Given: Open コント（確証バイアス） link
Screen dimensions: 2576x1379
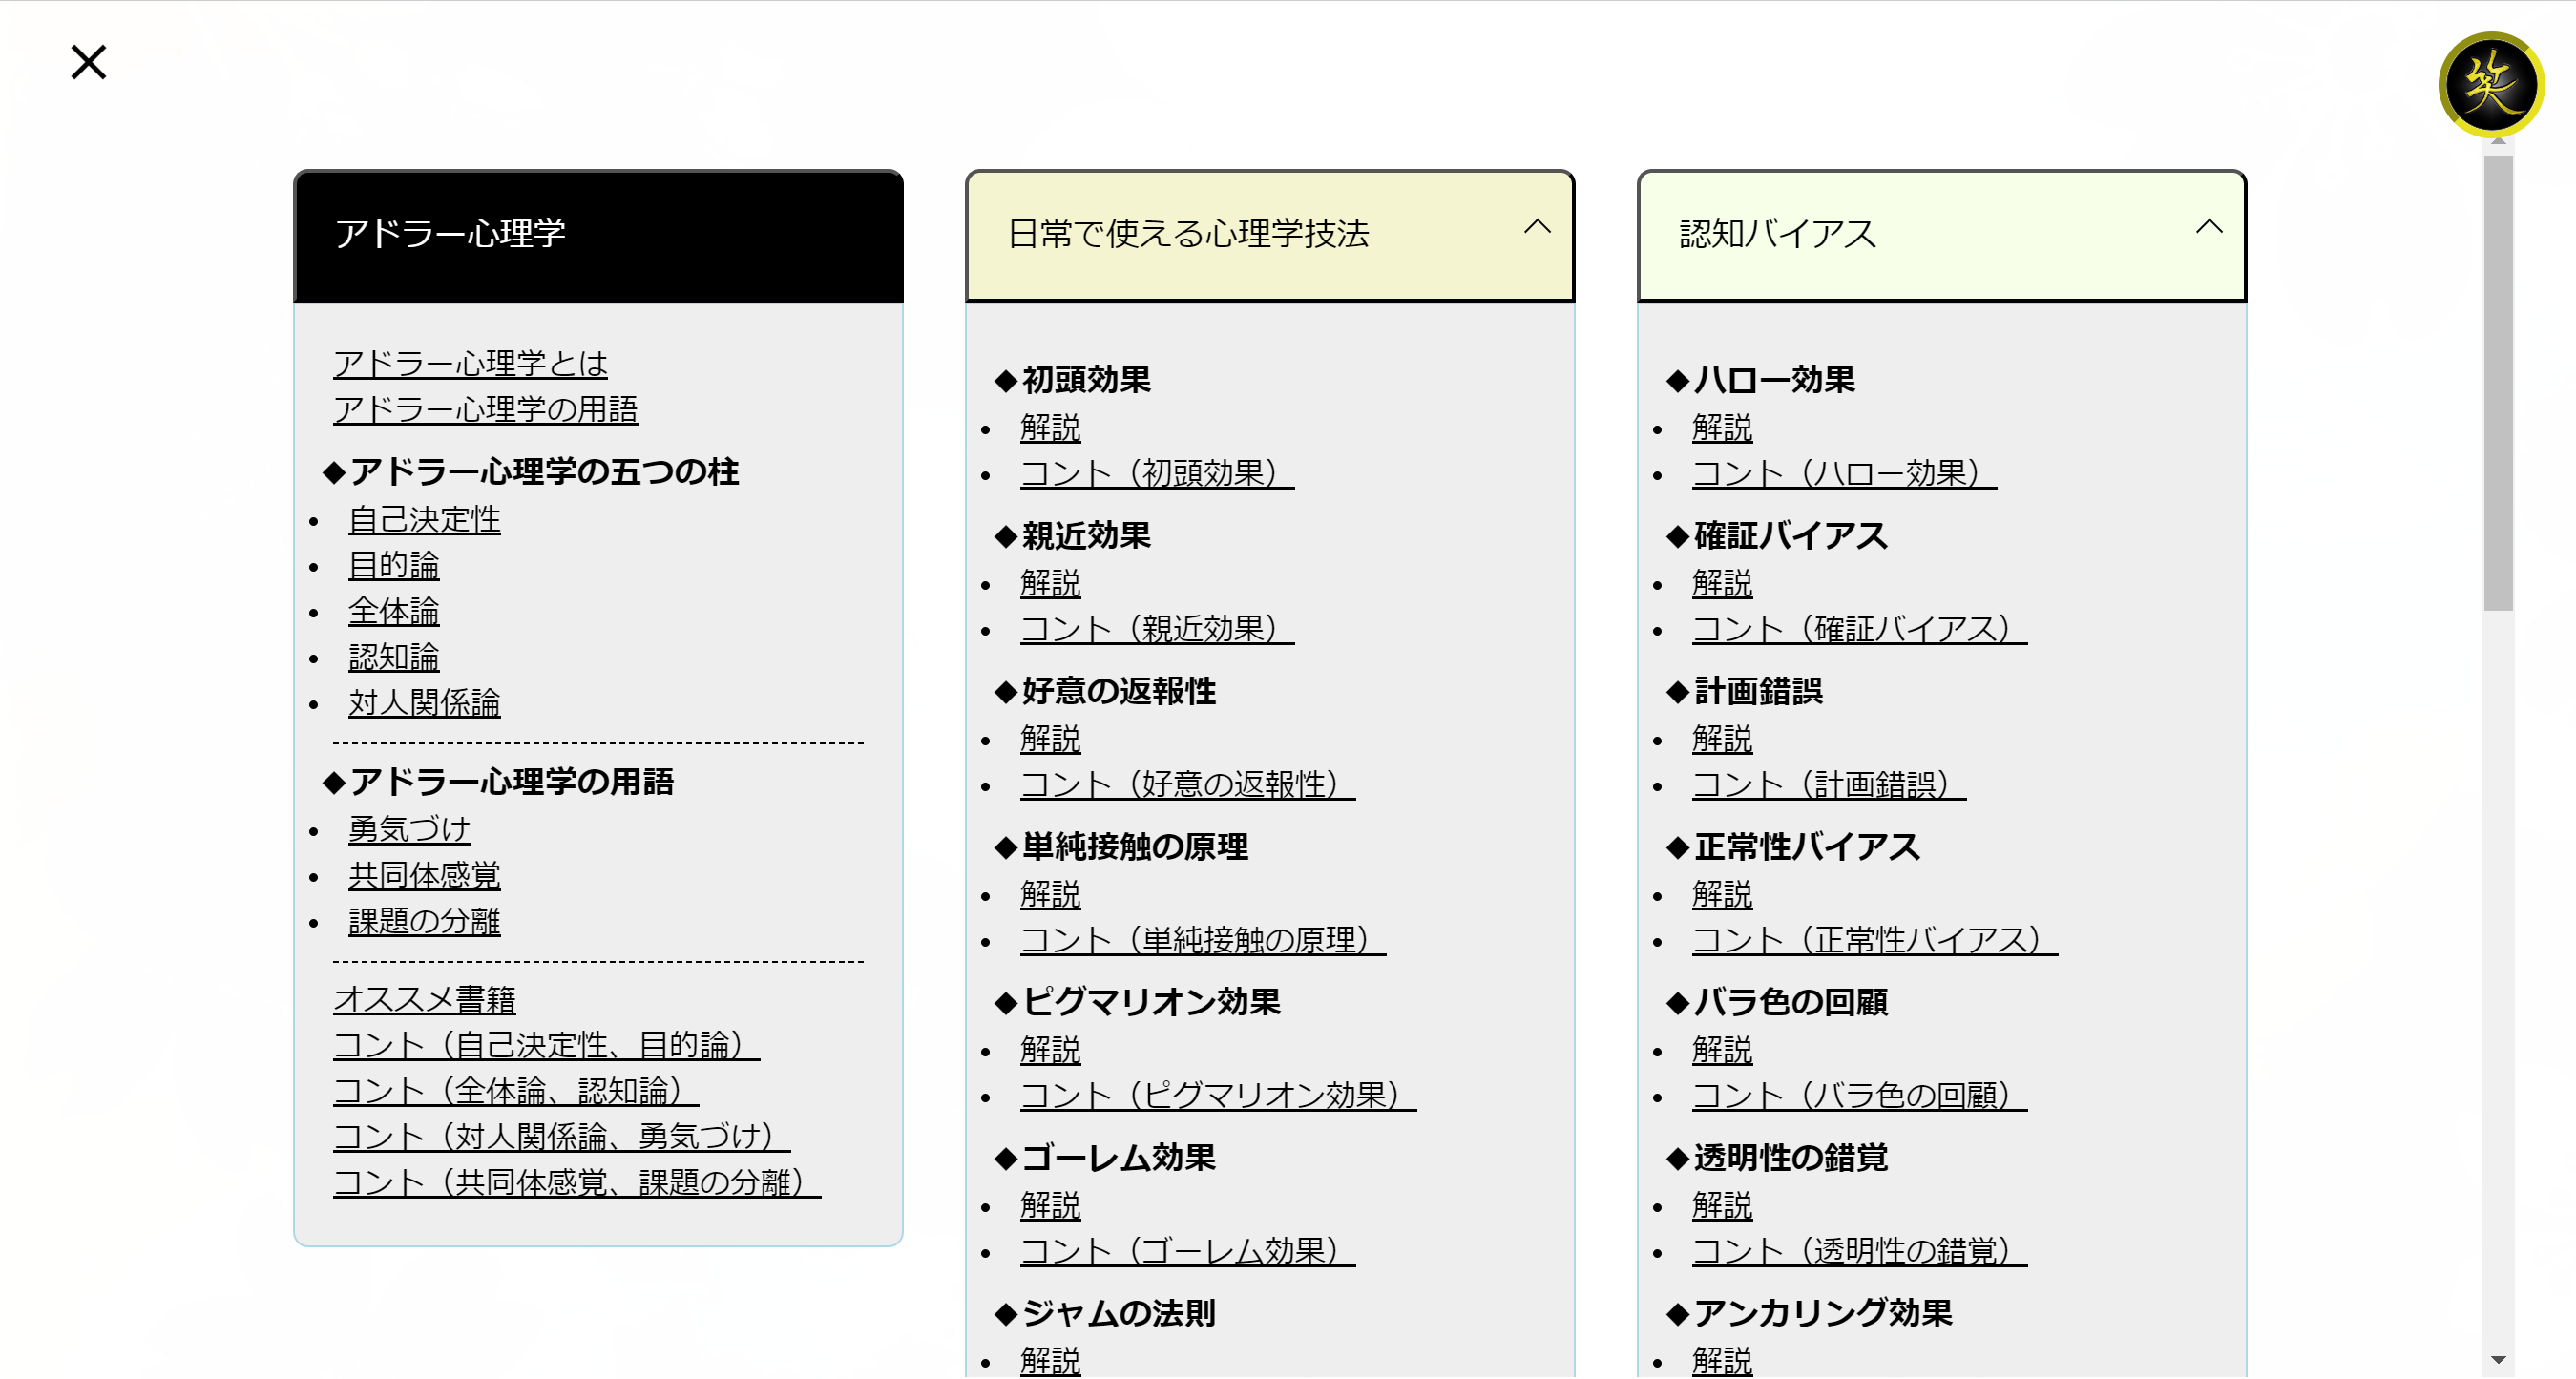Looking at the screenshot, I should 1859,630.
